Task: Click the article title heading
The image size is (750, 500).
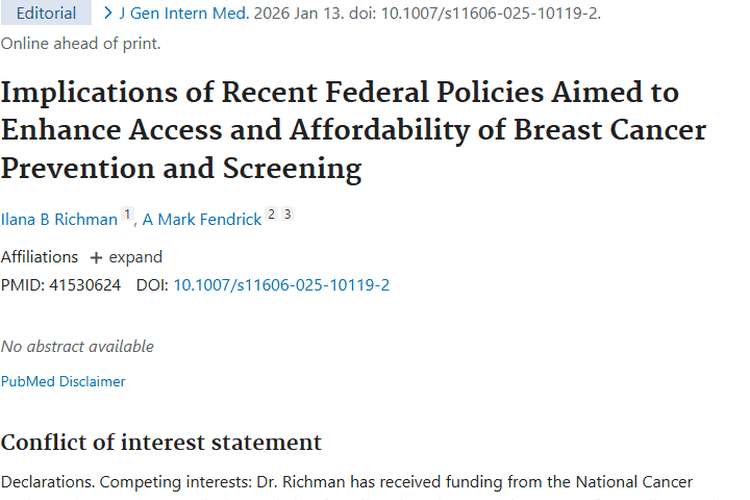Action: (x=353, y=130)
